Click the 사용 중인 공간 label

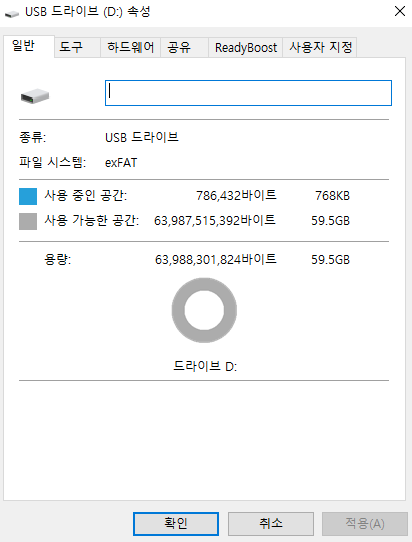(86, 196)
